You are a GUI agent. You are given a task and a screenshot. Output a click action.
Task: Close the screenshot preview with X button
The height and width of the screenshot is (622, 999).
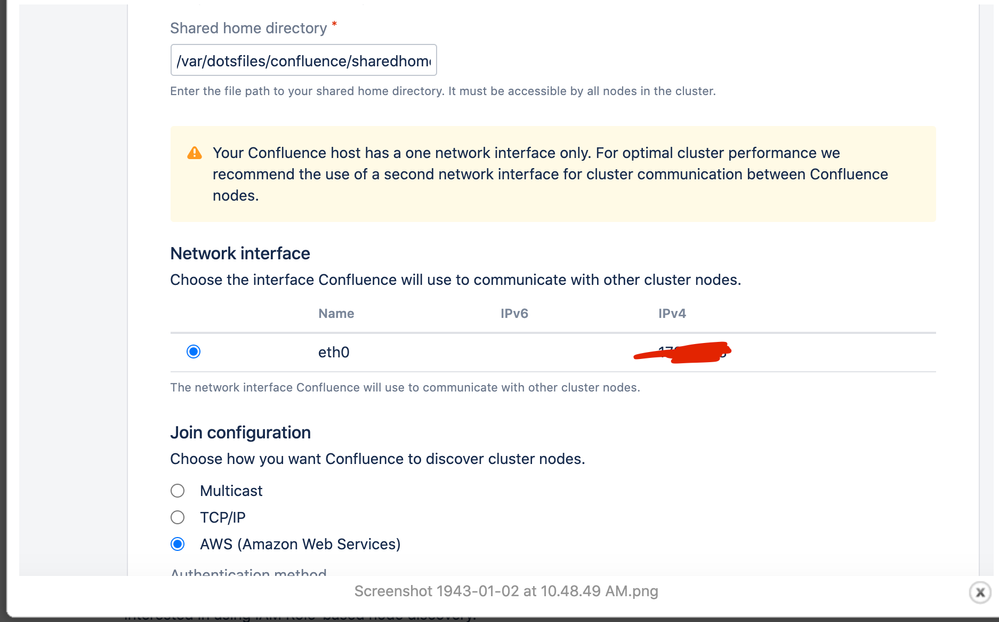[x=980, y=592]
